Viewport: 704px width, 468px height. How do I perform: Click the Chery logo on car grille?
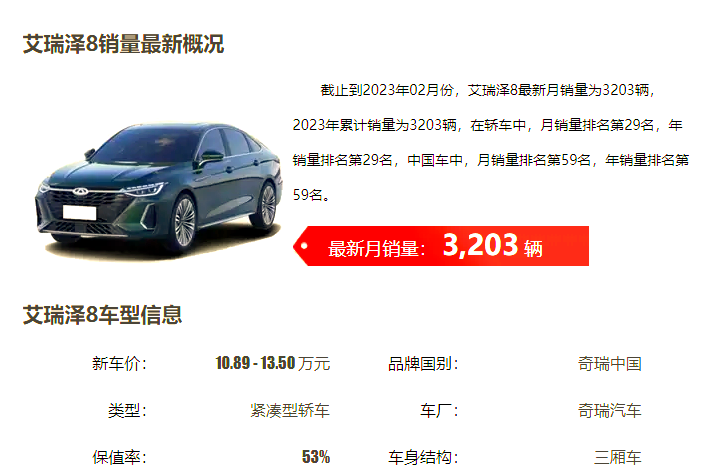pos(80,191)
